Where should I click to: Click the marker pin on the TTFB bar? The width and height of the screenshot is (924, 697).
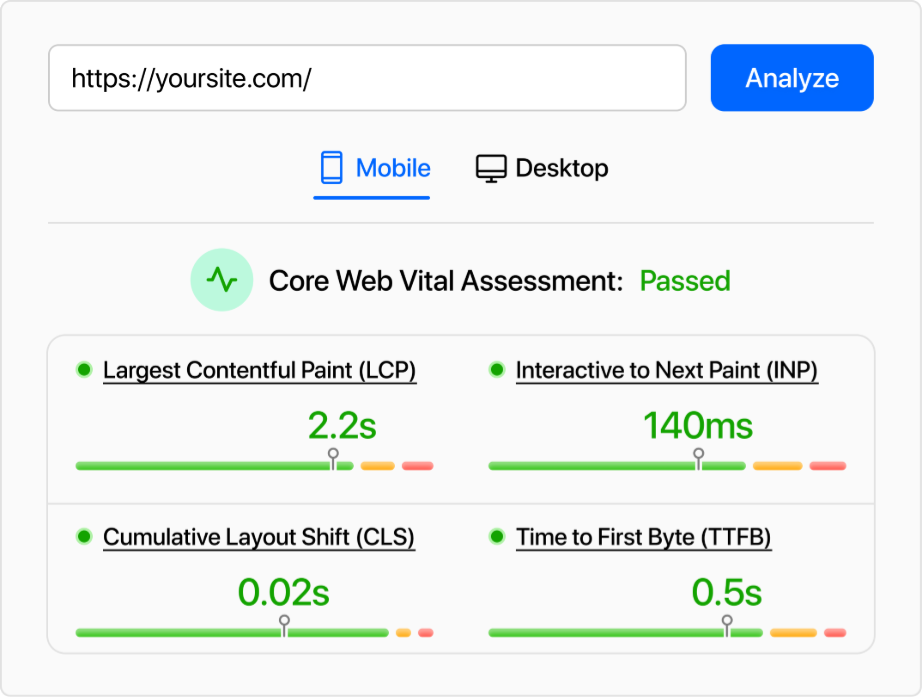(x=727, y=623)
